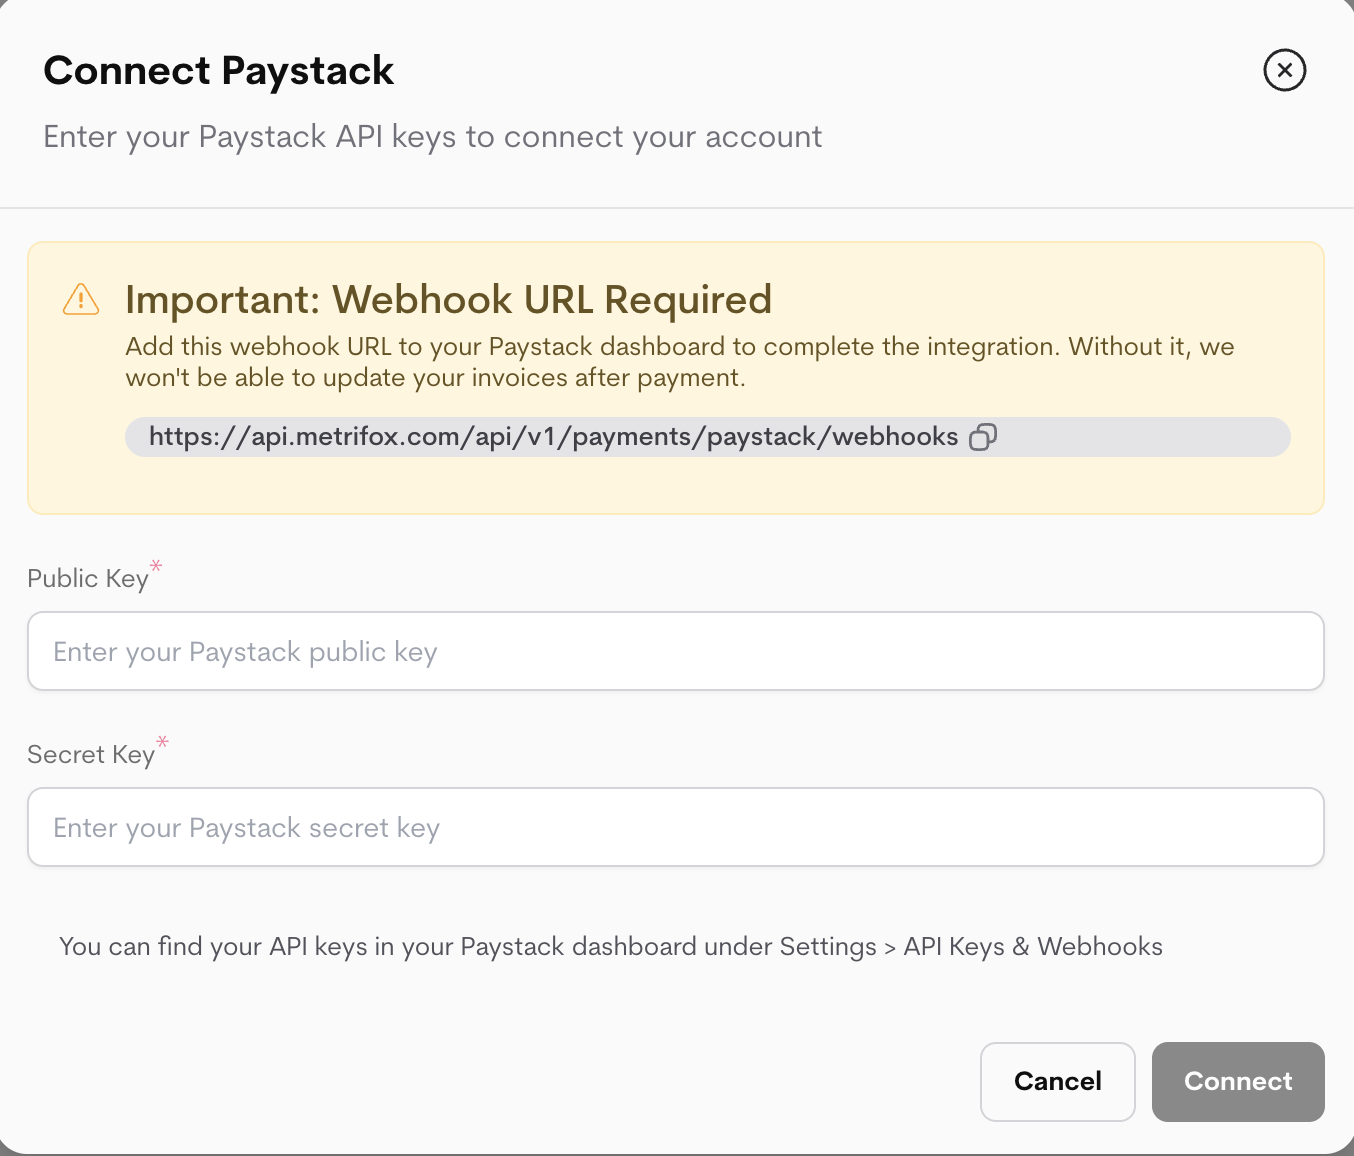This screenshot has height=1156, width=1354.
Task: Focus the Secret Key input
Action: [675, 827]
